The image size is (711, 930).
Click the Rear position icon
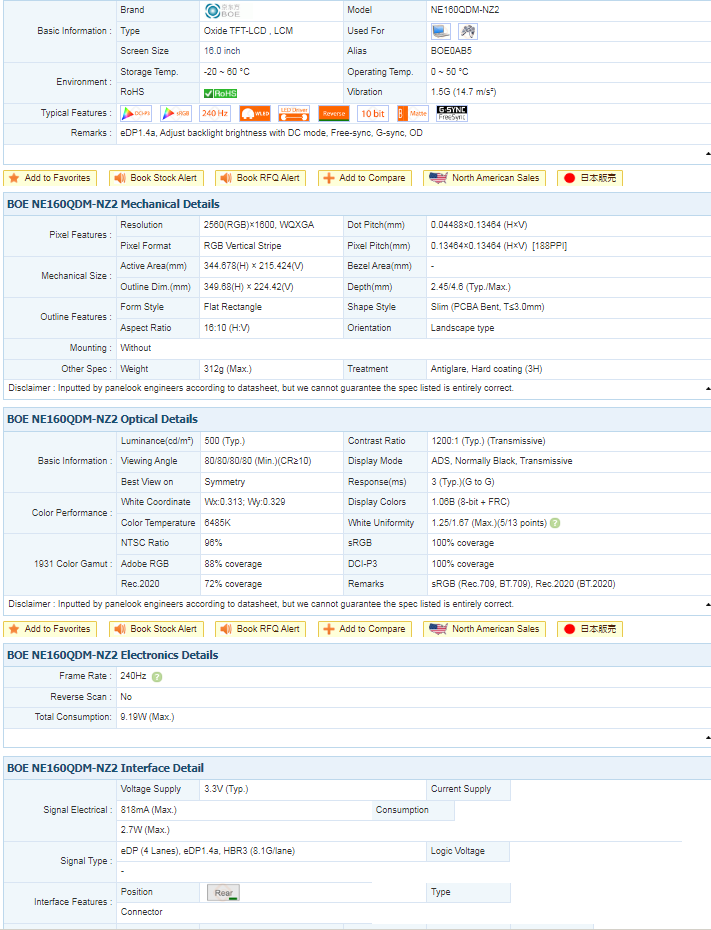click(x=223, y=893)
